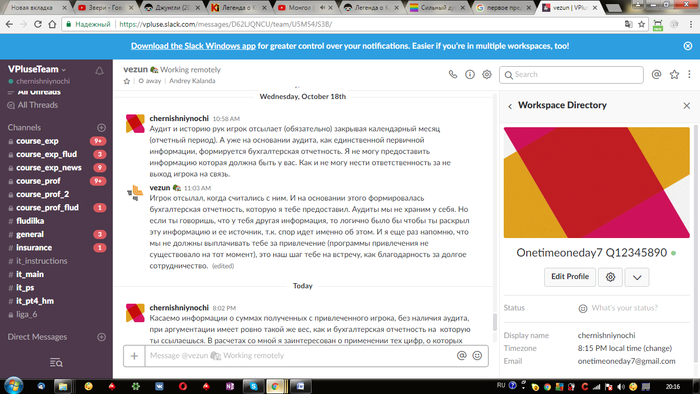
Task: Go back in Workspace Directory
Action: click(x=510, y=106)
